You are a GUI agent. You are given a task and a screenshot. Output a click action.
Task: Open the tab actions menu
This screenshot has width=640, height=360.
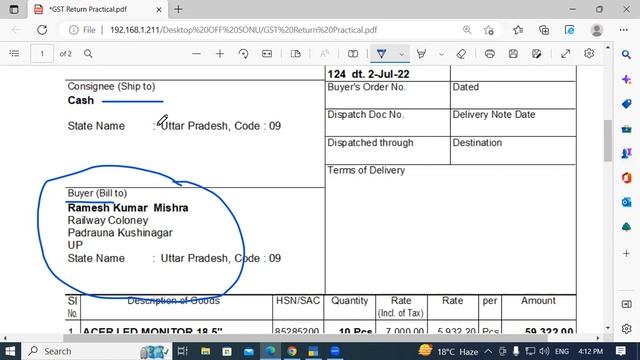point(14,9)
